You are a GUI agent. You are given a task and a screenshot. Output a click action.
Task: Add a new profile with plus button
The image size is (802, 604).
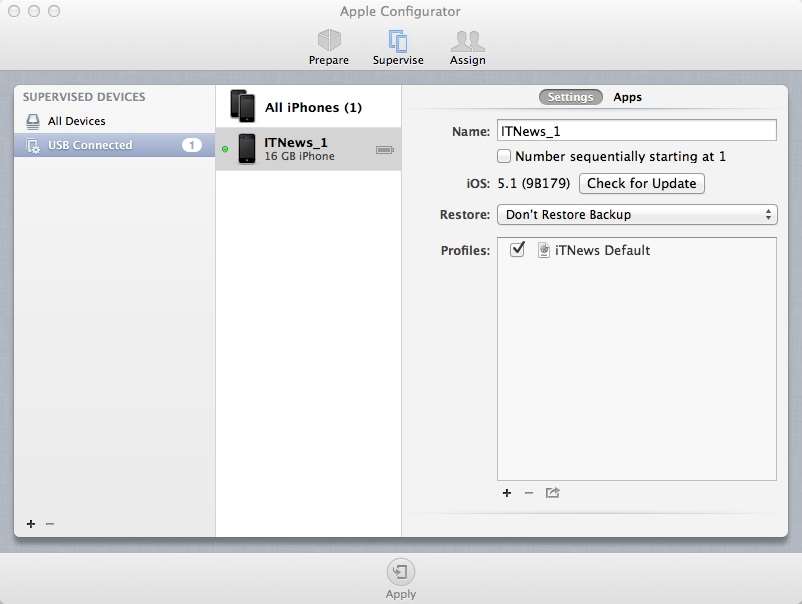pos(507,493)
